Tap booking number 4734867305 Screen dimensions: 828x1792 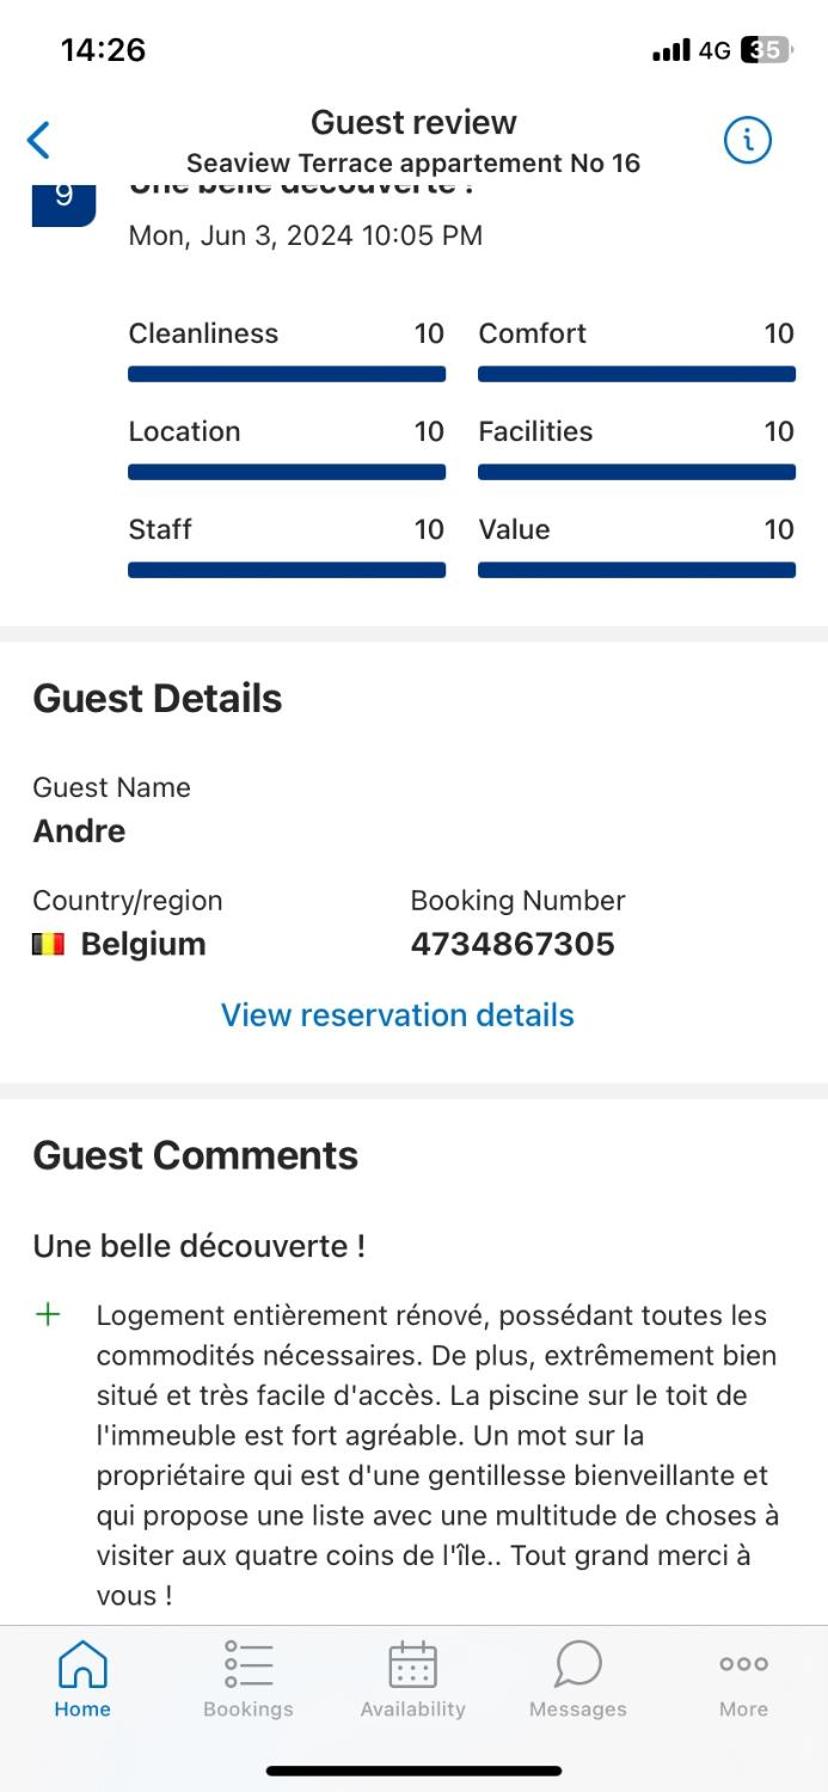[513, 944]
